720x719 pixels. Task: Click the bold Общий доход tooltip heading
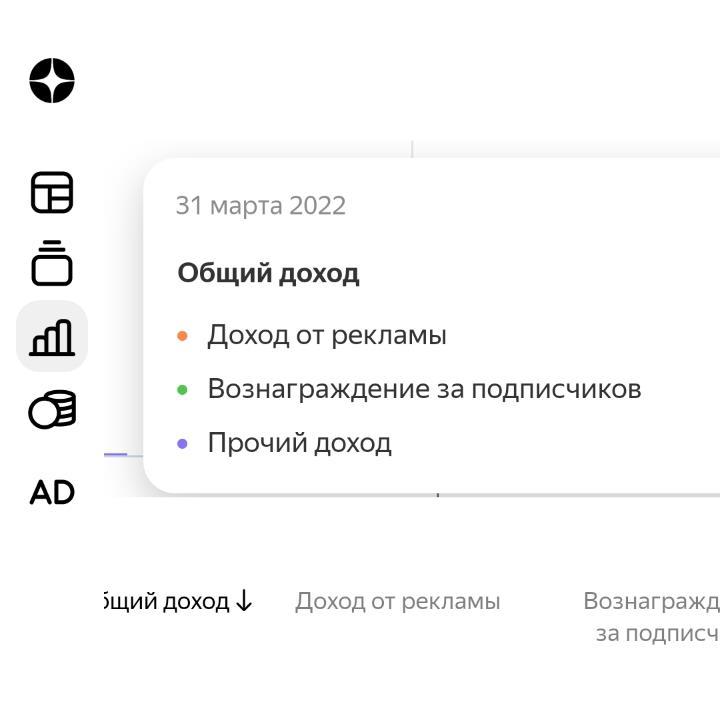(268, 273)
